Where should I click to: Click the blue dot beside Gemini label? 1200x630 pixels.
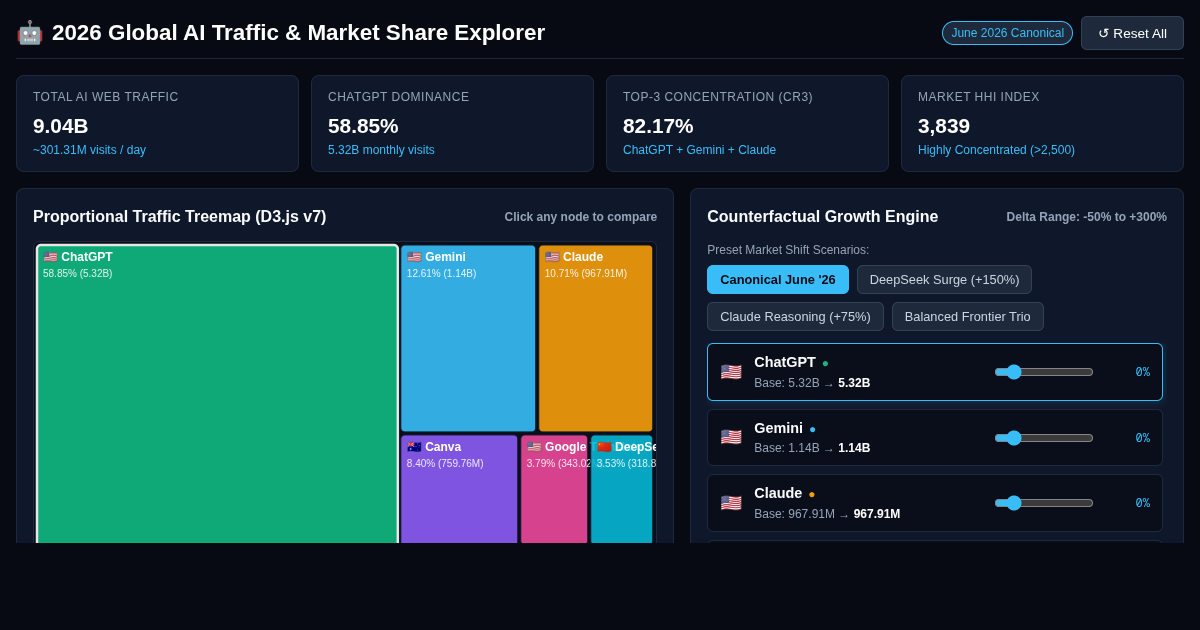coord(812,429)
